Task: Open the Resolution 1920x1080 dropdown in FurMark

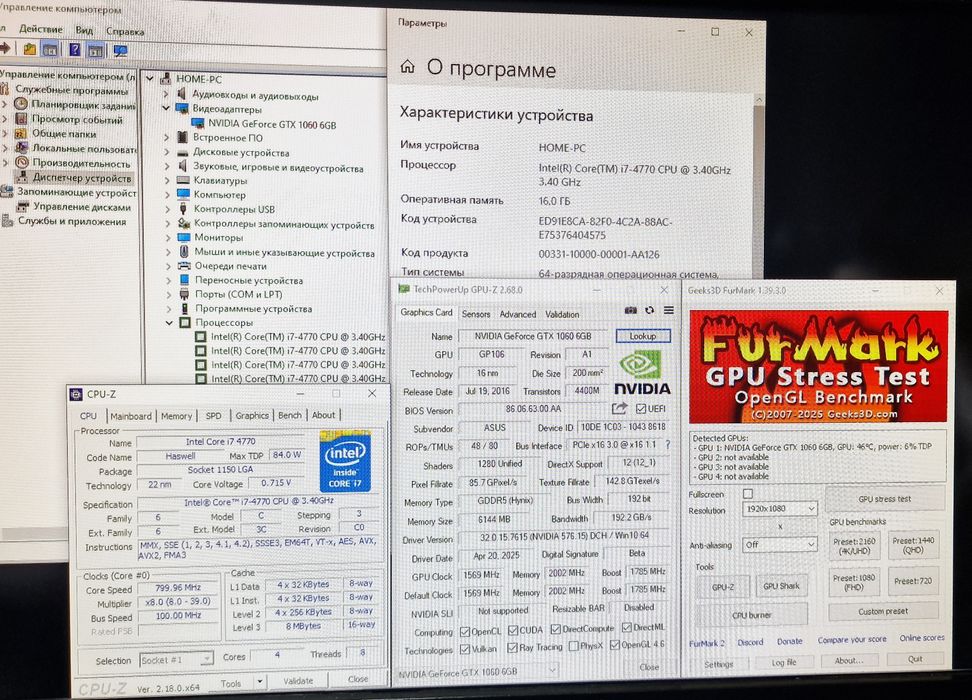Action: pyautogui.click(x=779, y=508)
